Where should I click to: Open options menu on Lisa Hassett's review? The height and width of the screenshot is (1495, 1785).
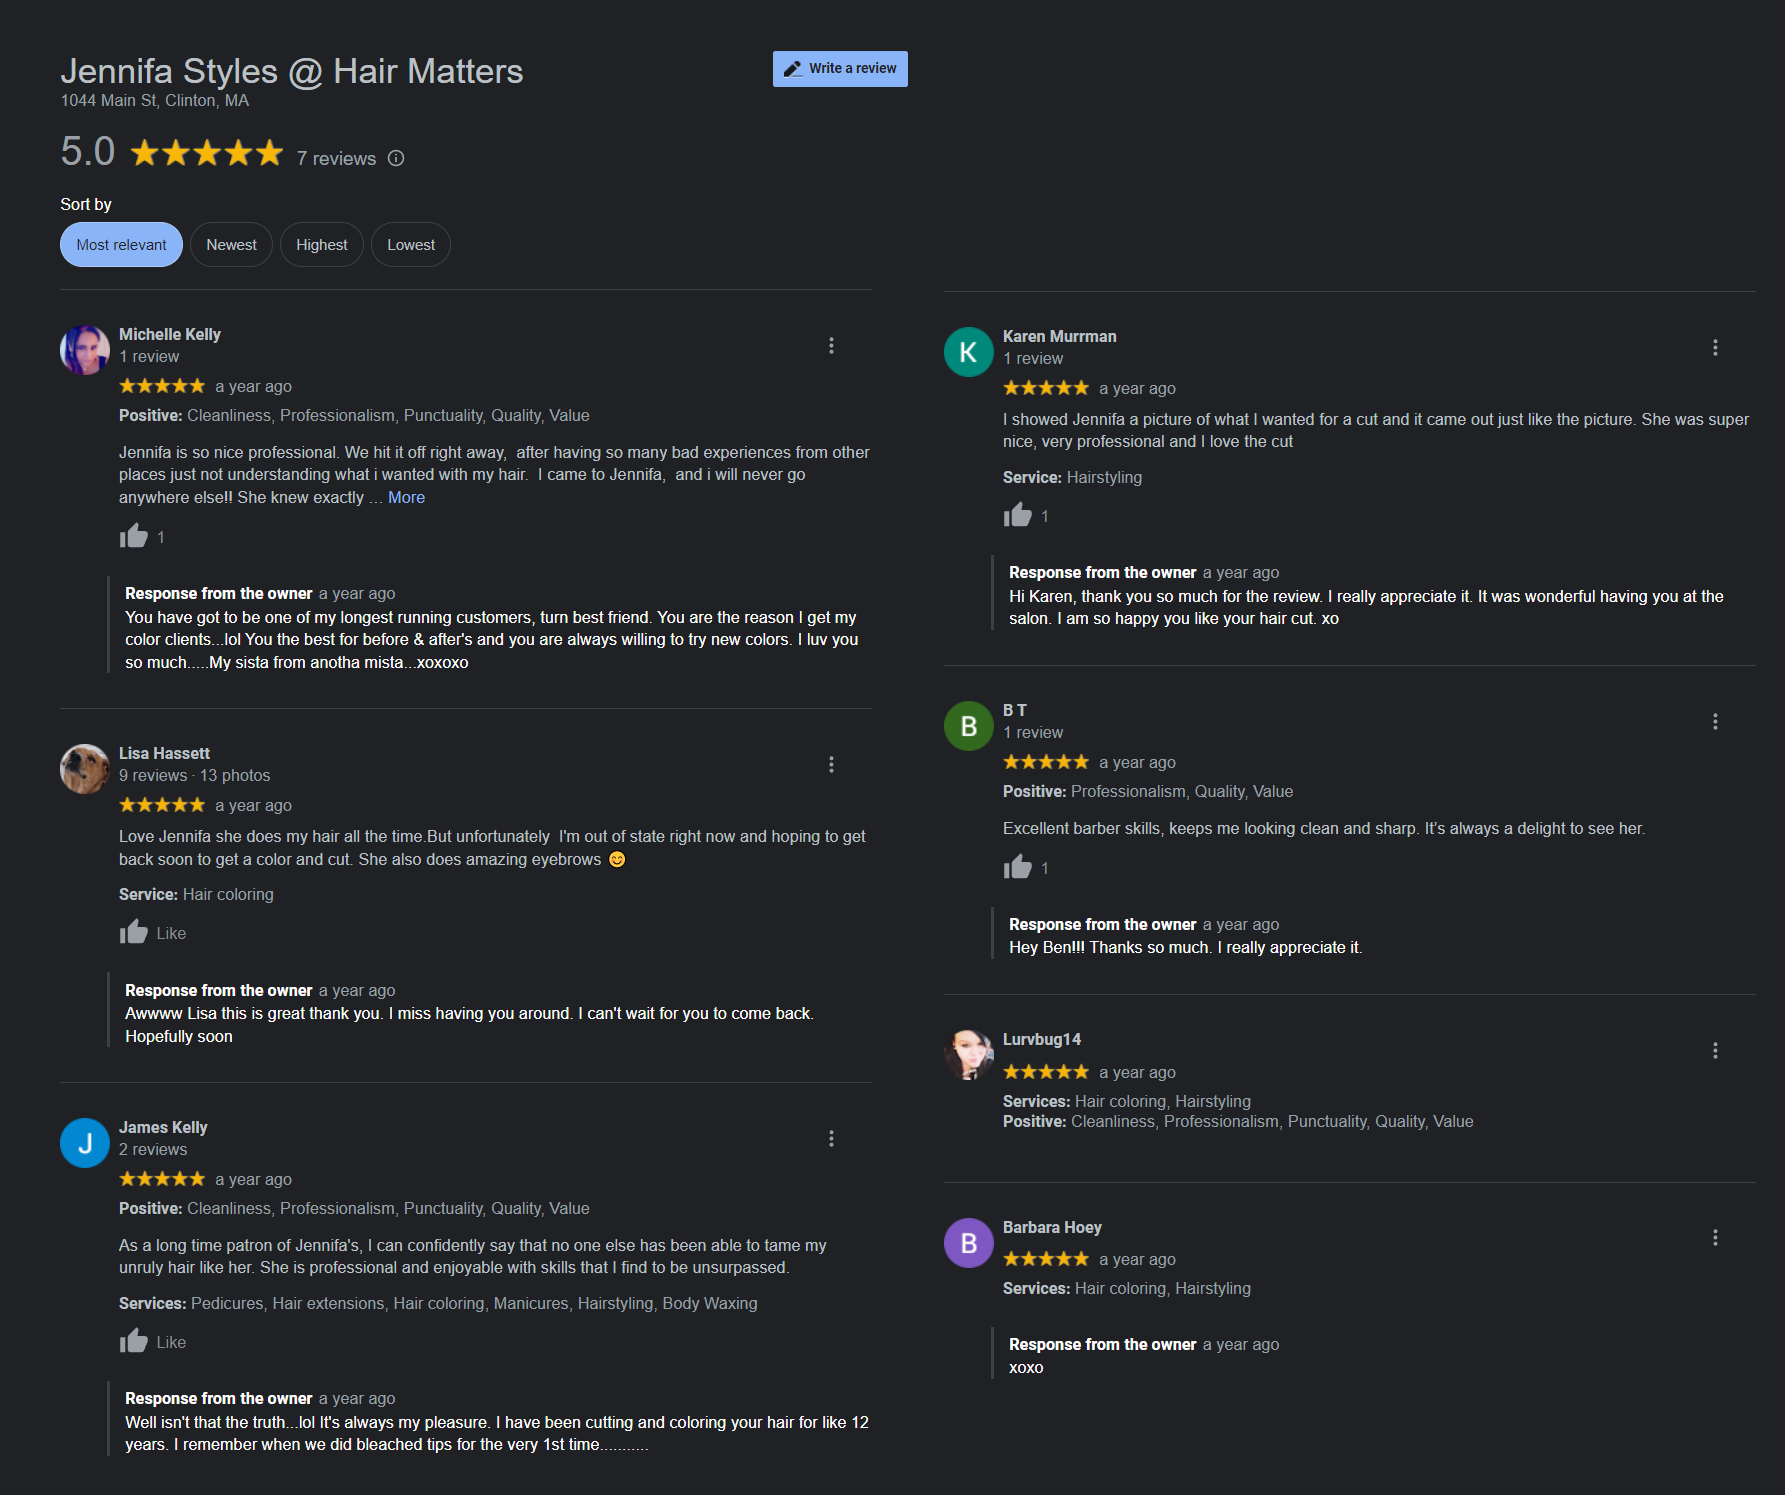[831, 765]
